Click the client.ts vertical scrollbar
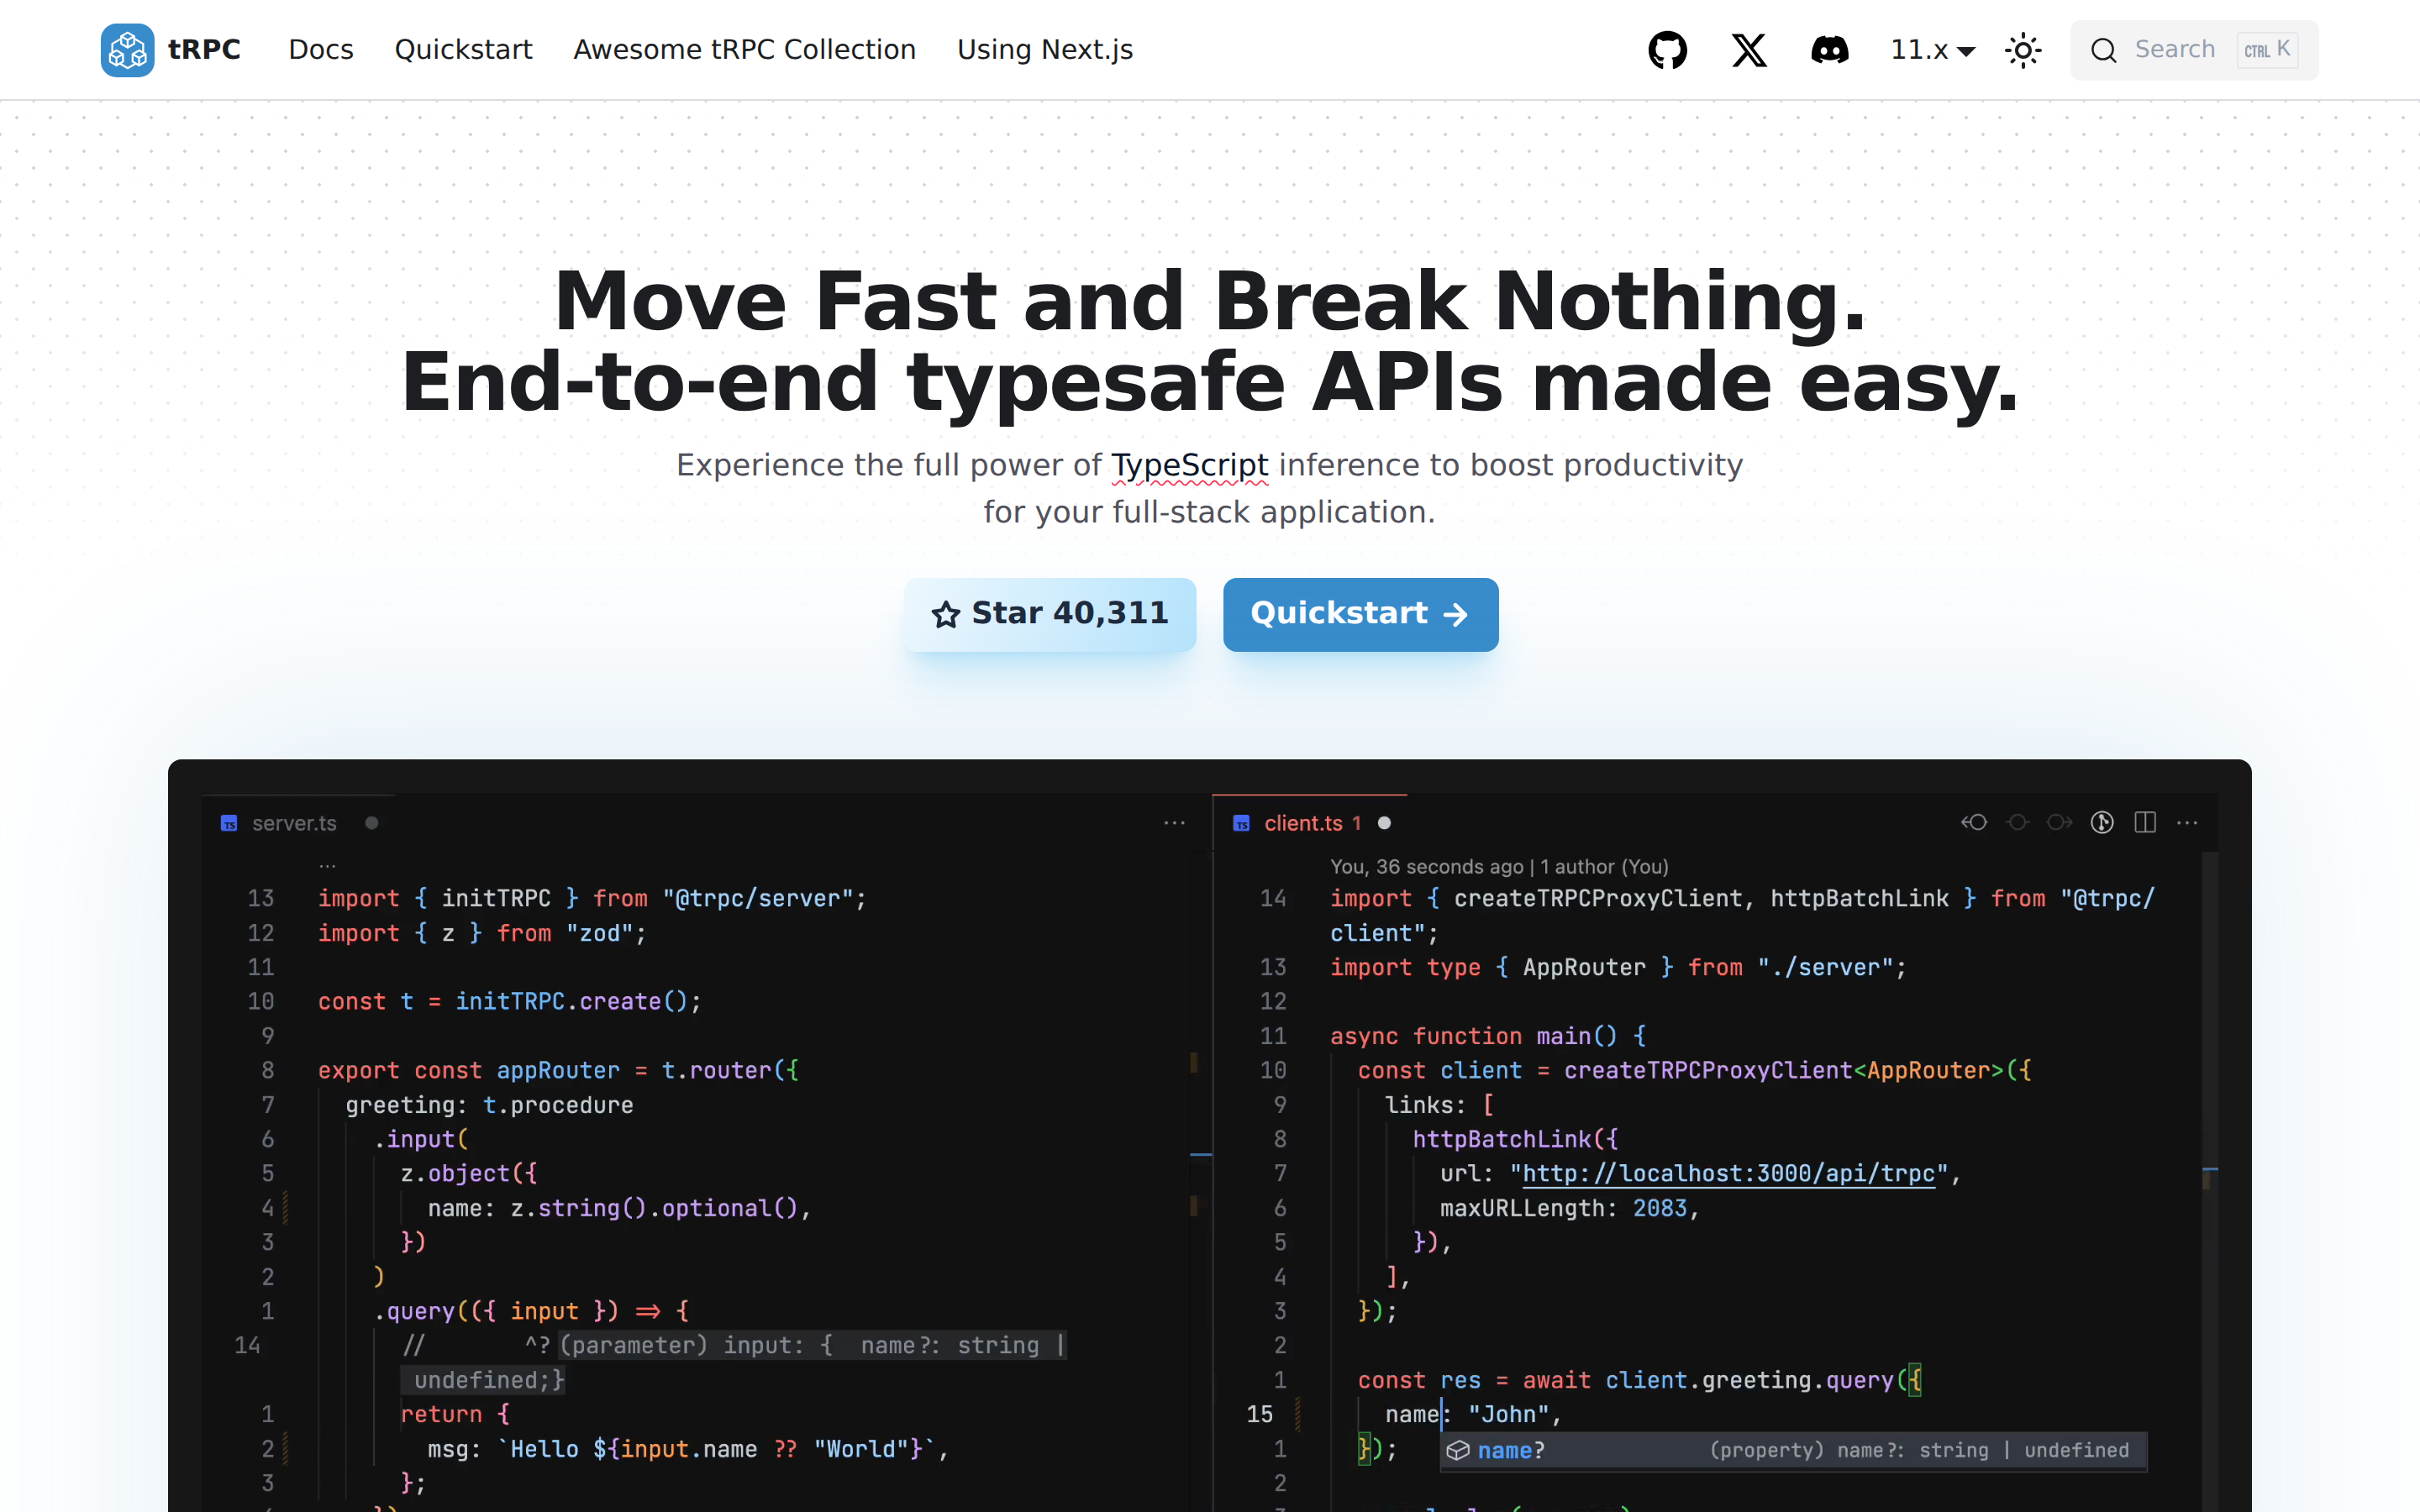 [2210, 1180]
